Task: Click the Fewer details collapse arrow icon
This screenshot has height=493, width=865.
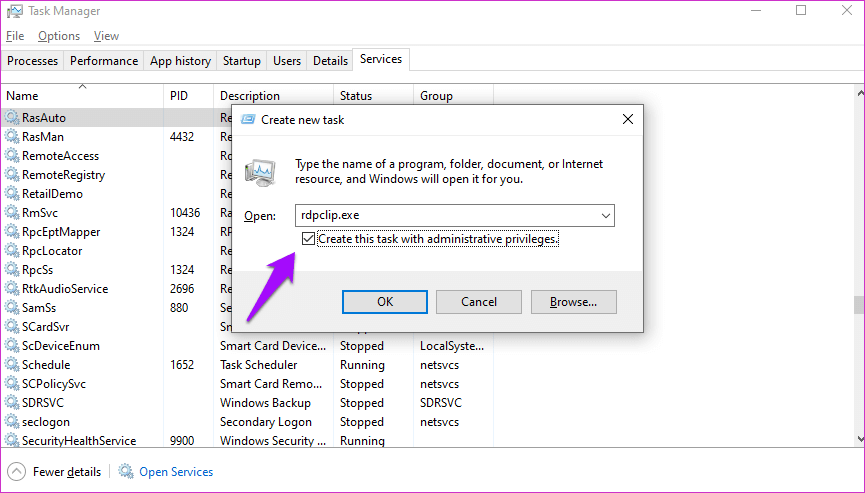Action: point(16,471)
